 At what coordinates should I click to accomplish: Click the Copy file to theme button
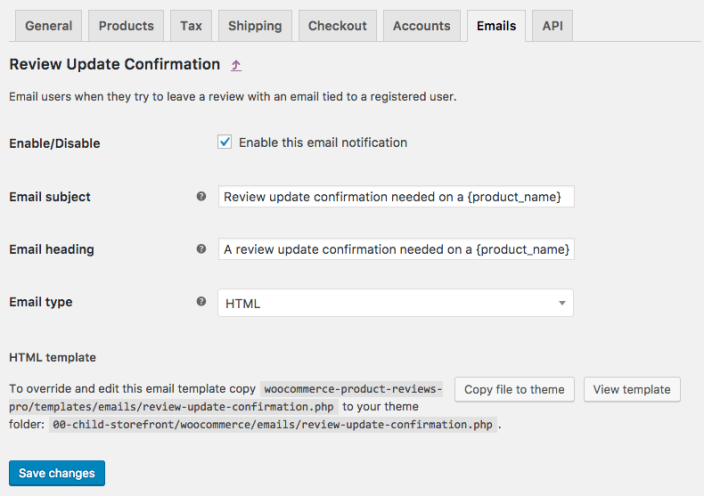click(514, 390)
